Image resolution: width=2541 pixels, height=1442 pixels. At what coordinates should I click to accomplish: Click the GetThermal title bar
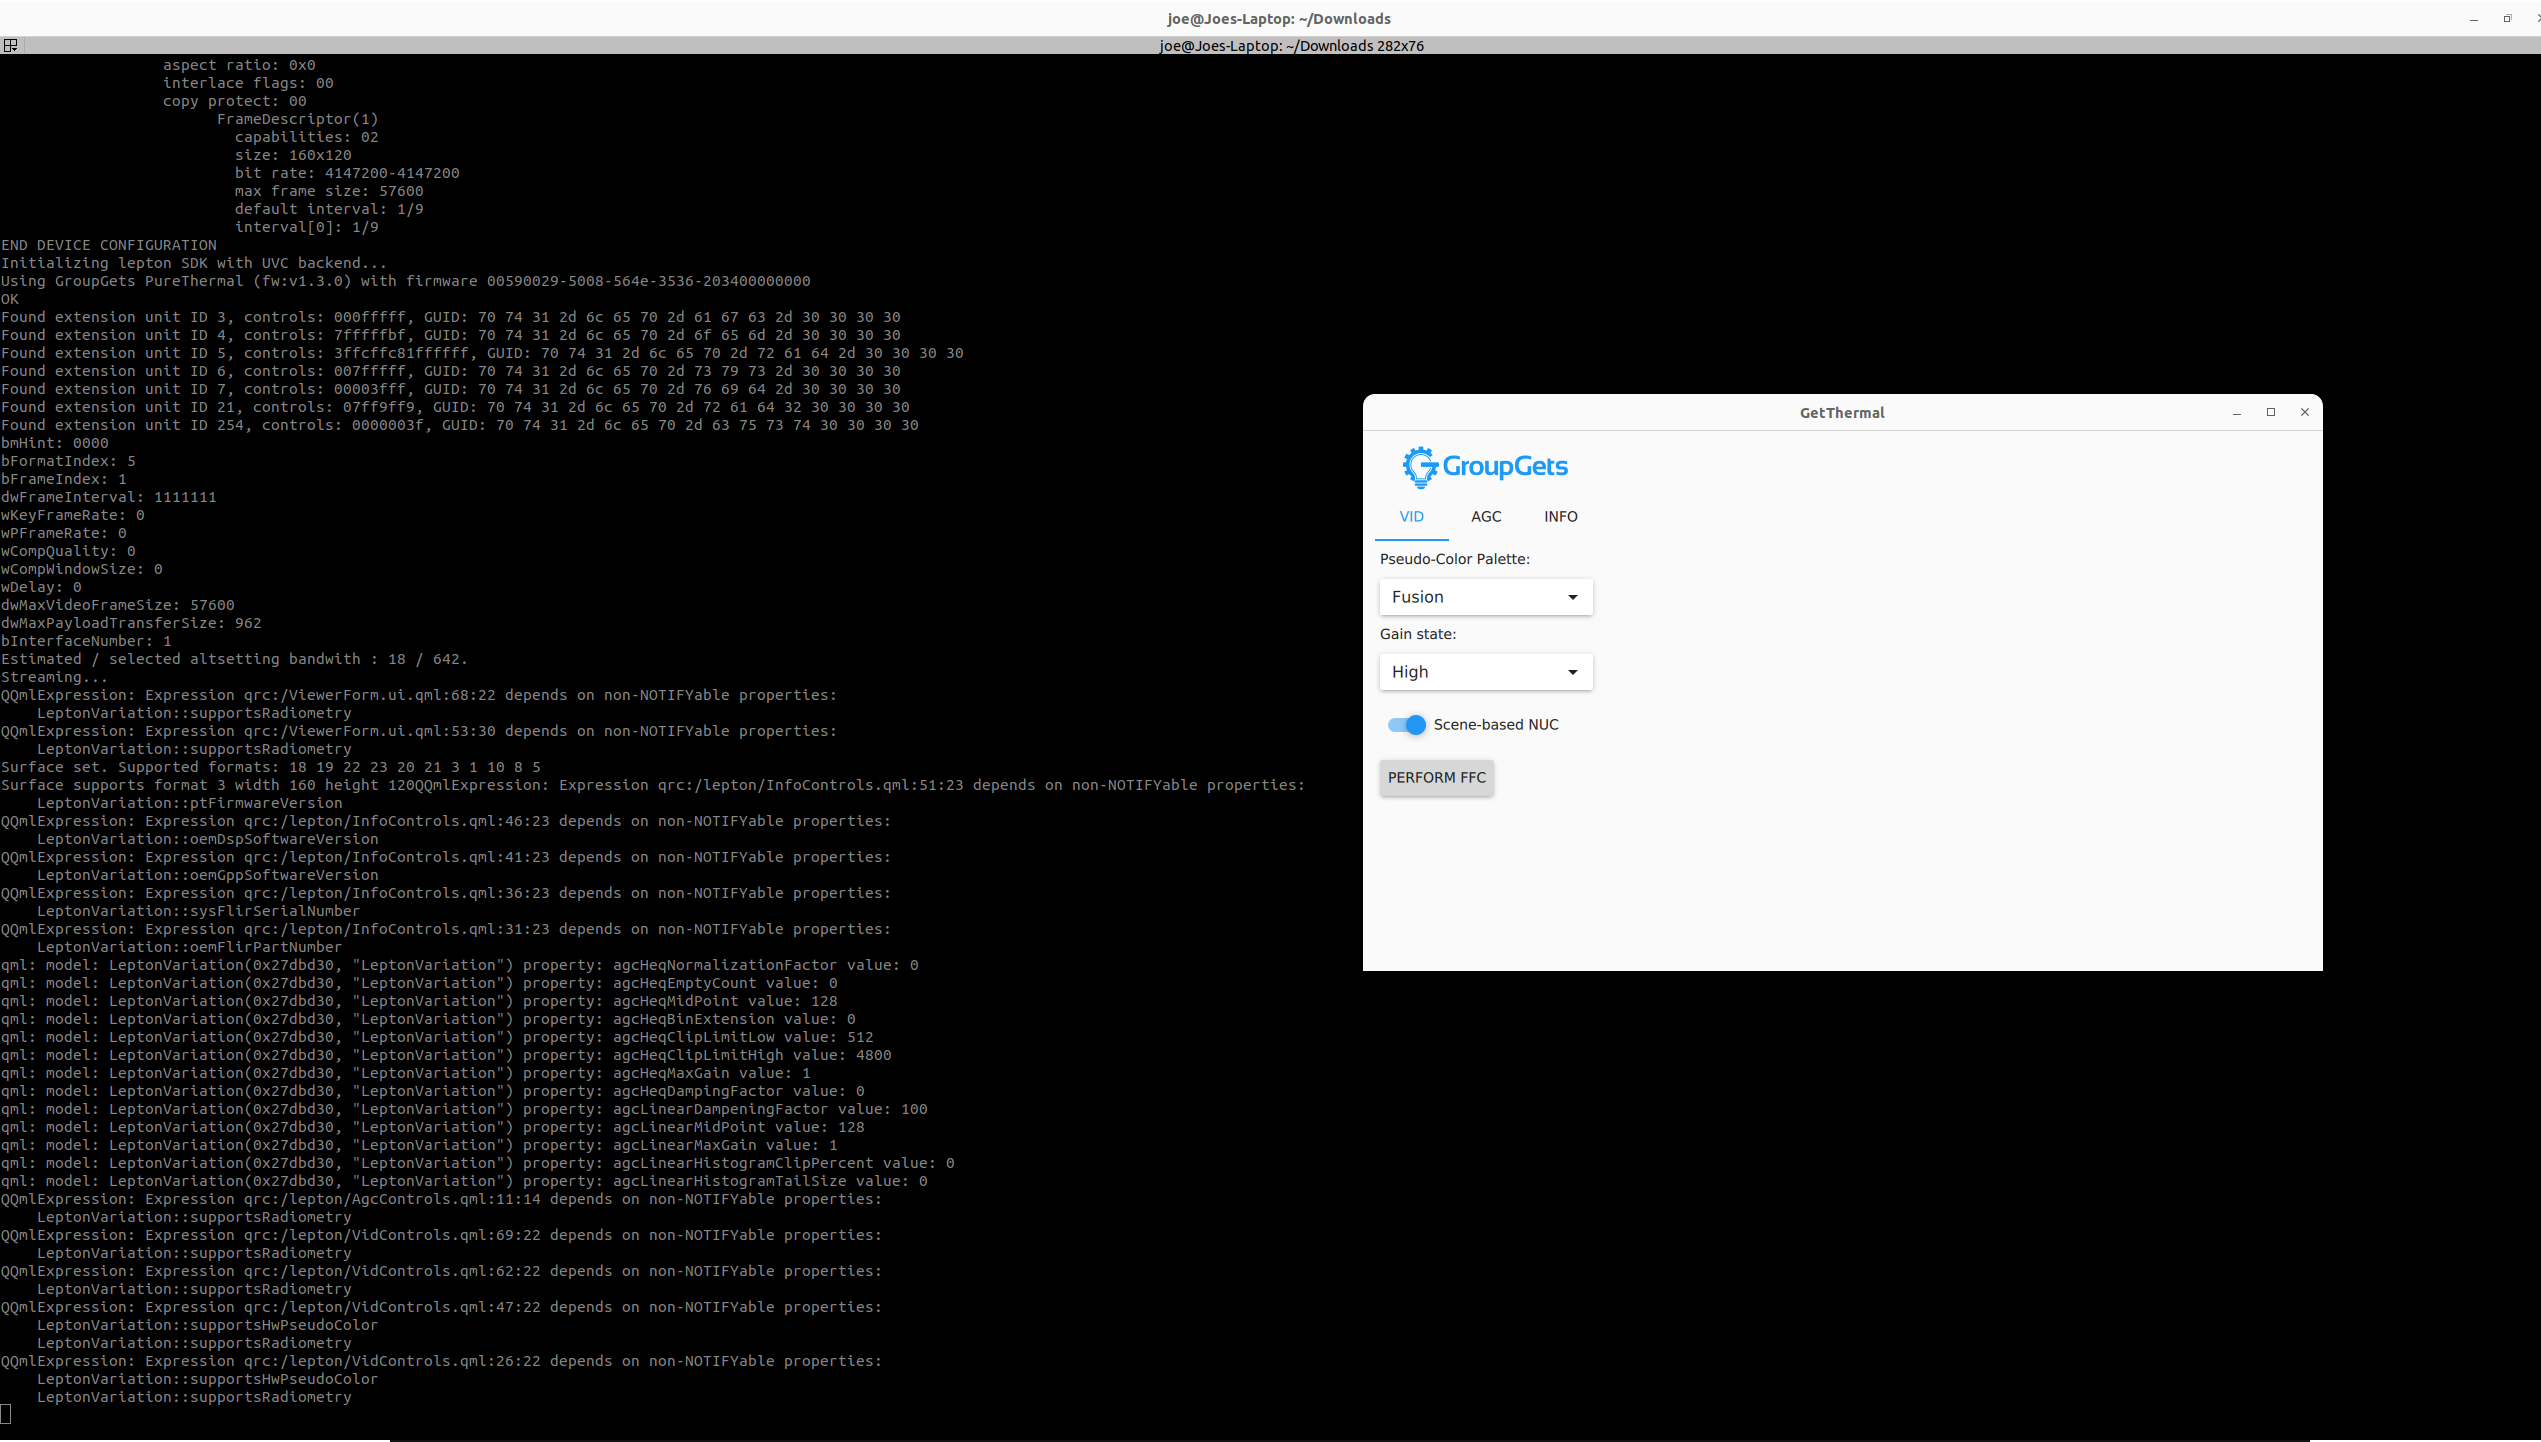click(1841, 412)
